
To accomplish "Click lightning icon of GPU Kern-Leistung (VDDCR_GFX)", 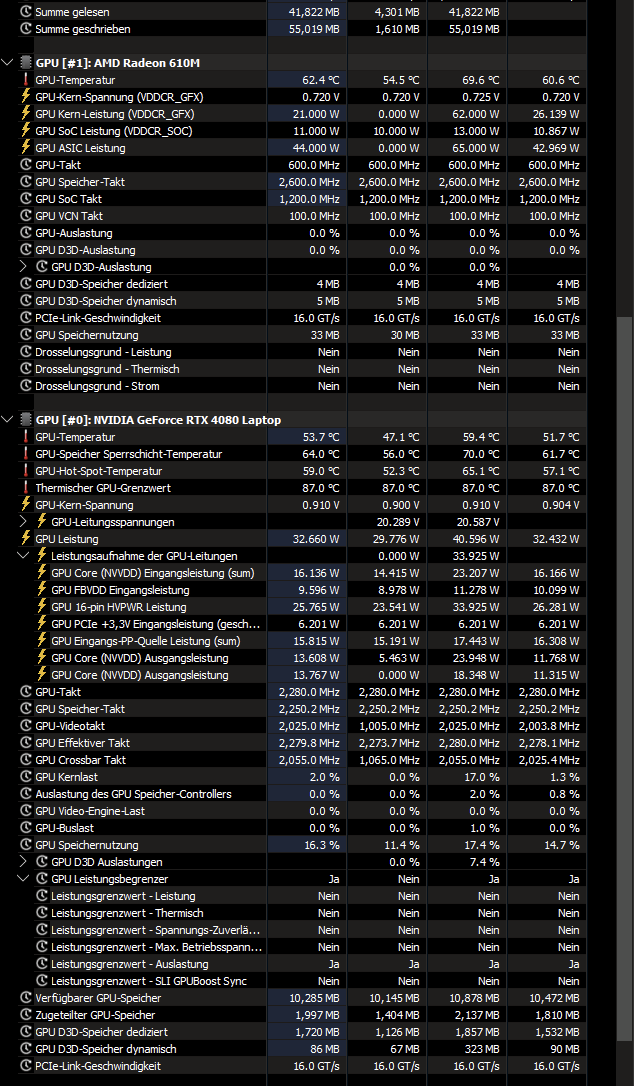I will tap(26, 114).
